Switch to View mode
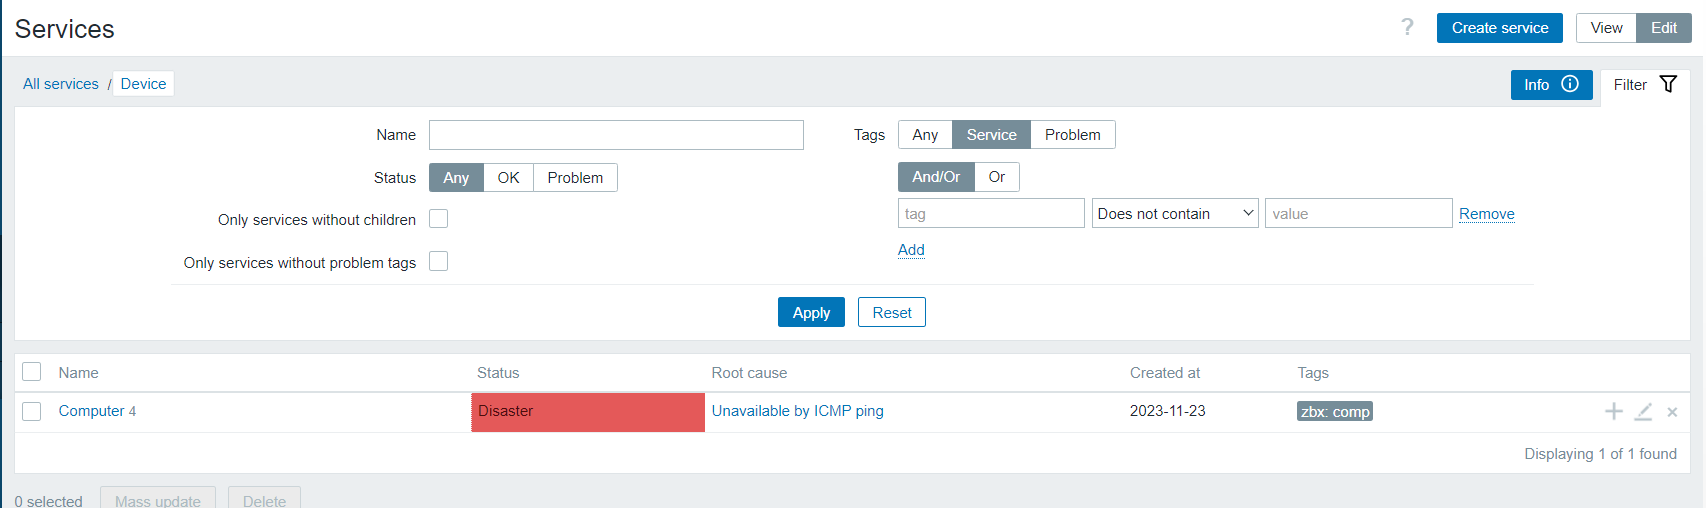This screenshot has width=1706, height=508. click(1606, 28)
